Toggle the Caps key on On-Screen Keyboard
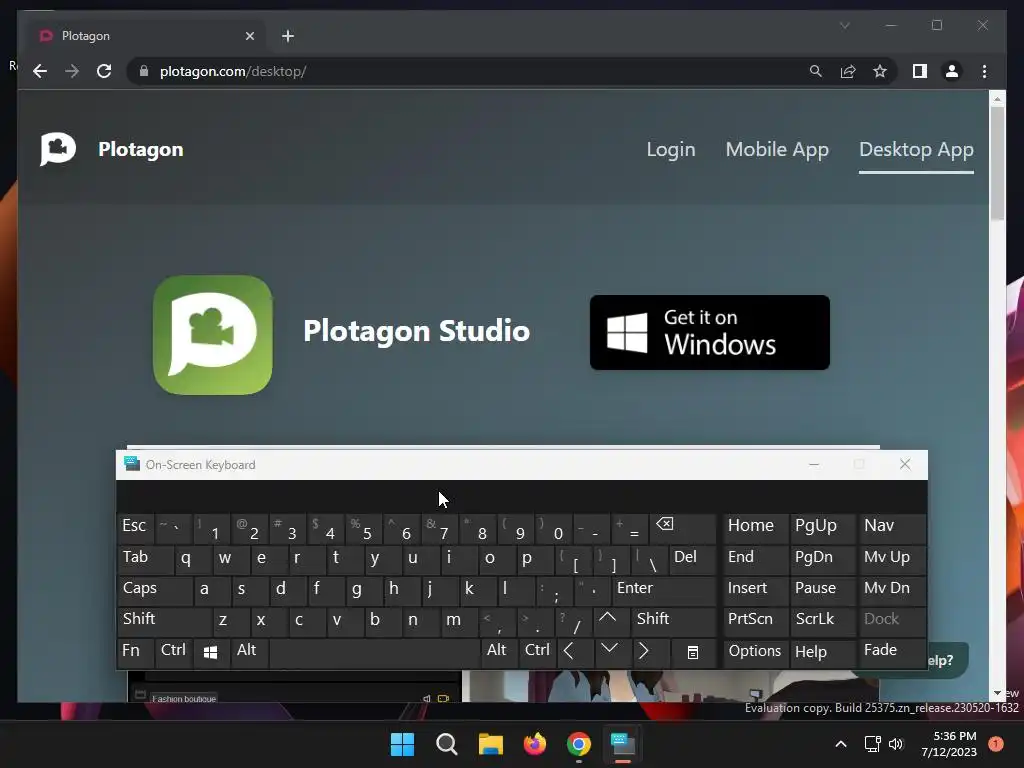Screen dimensions: 1024x768 tap(156, 589)
